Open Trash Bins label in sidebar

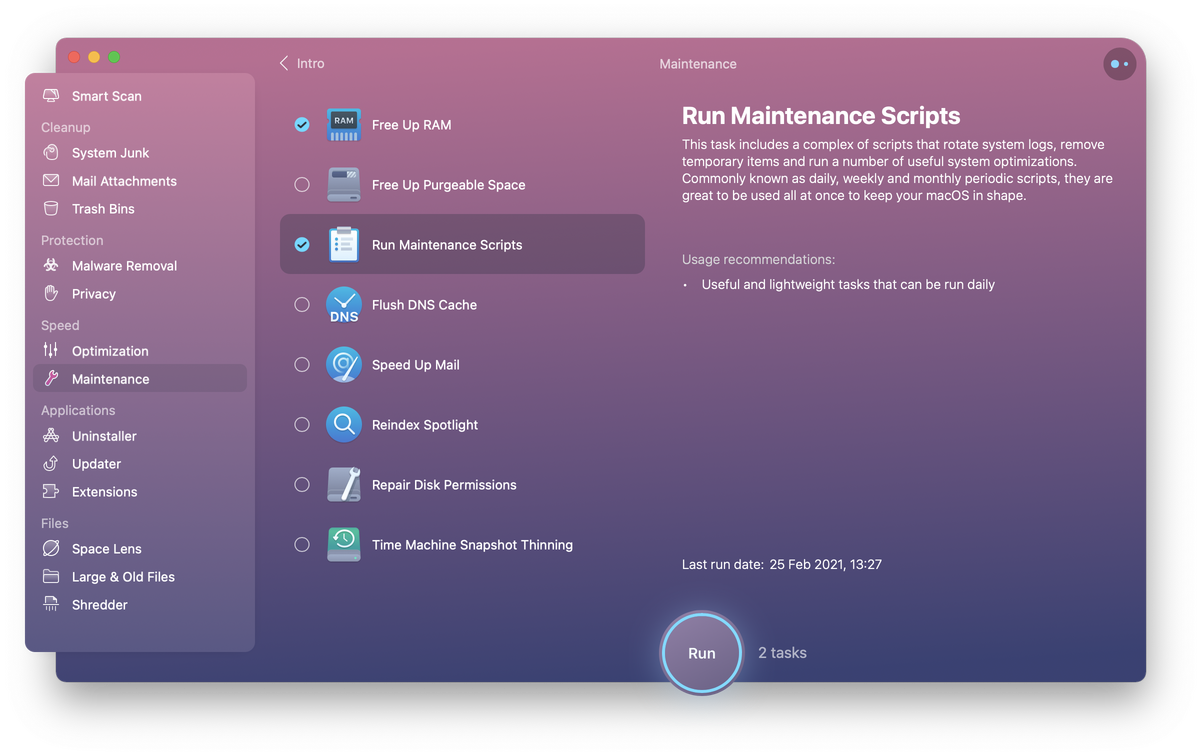click(x=103, y=209)
